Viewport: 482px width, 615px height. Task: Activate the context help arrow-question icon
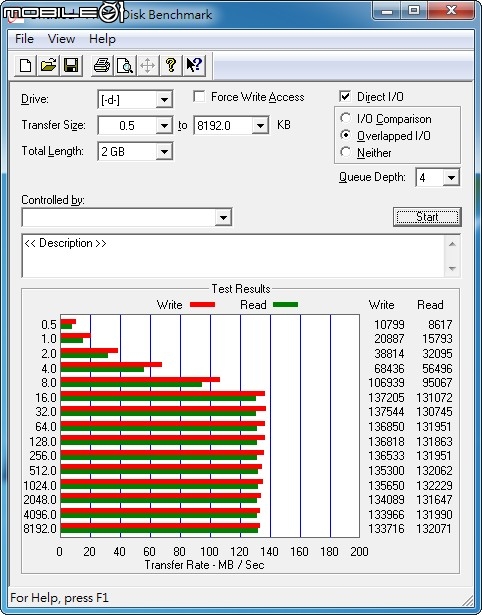pos(194,65)
